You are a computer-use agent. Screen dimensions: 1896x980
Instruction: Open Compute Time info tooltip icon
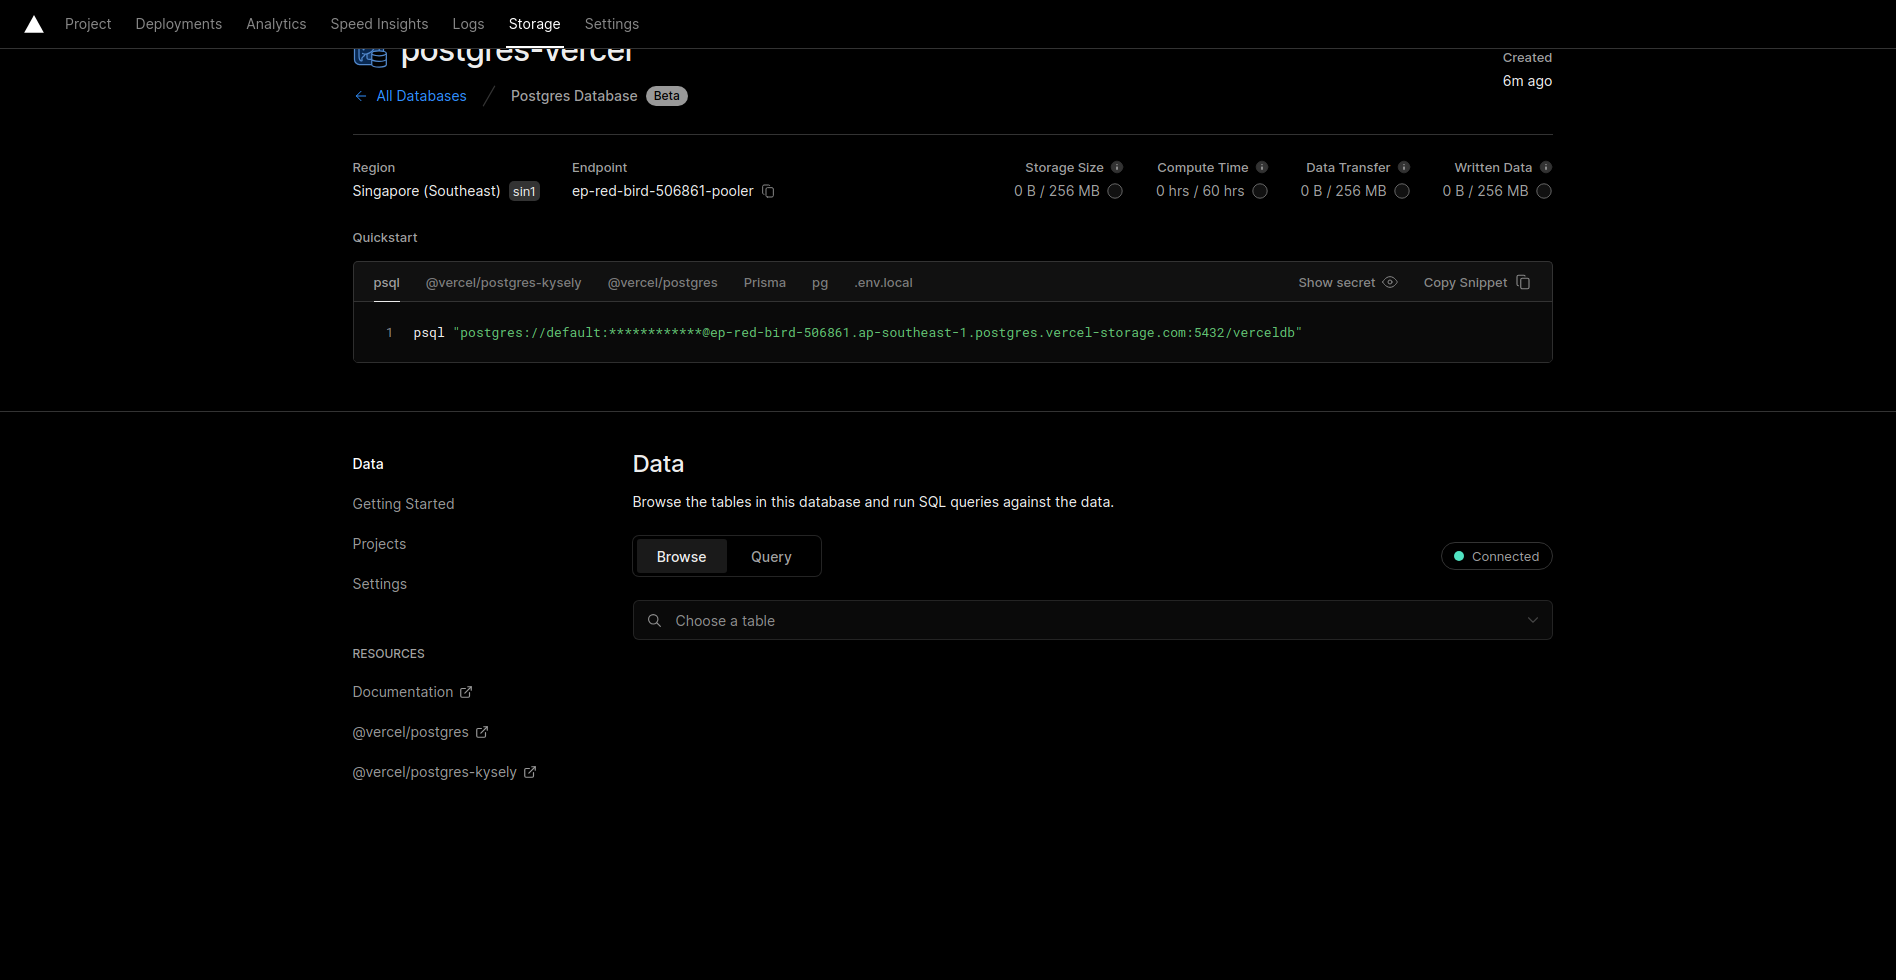point(1262,167)
